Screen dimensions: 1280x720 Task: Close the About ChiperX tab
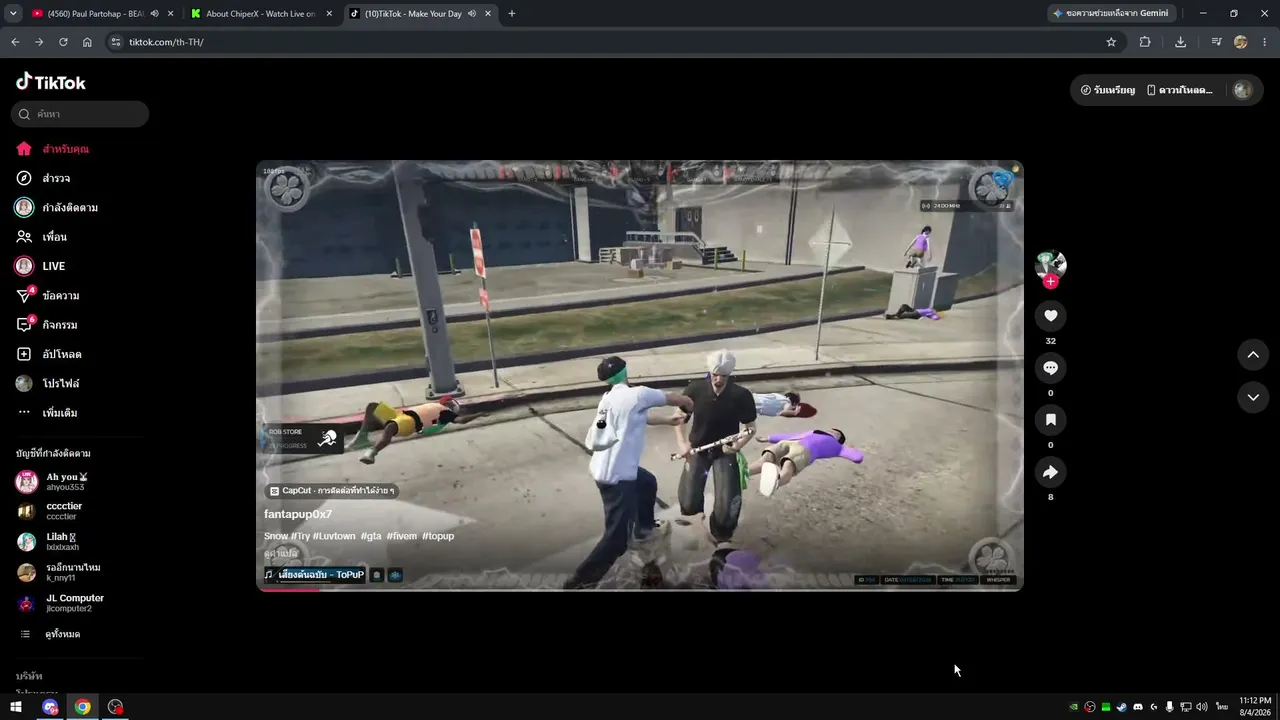[329, 14]
